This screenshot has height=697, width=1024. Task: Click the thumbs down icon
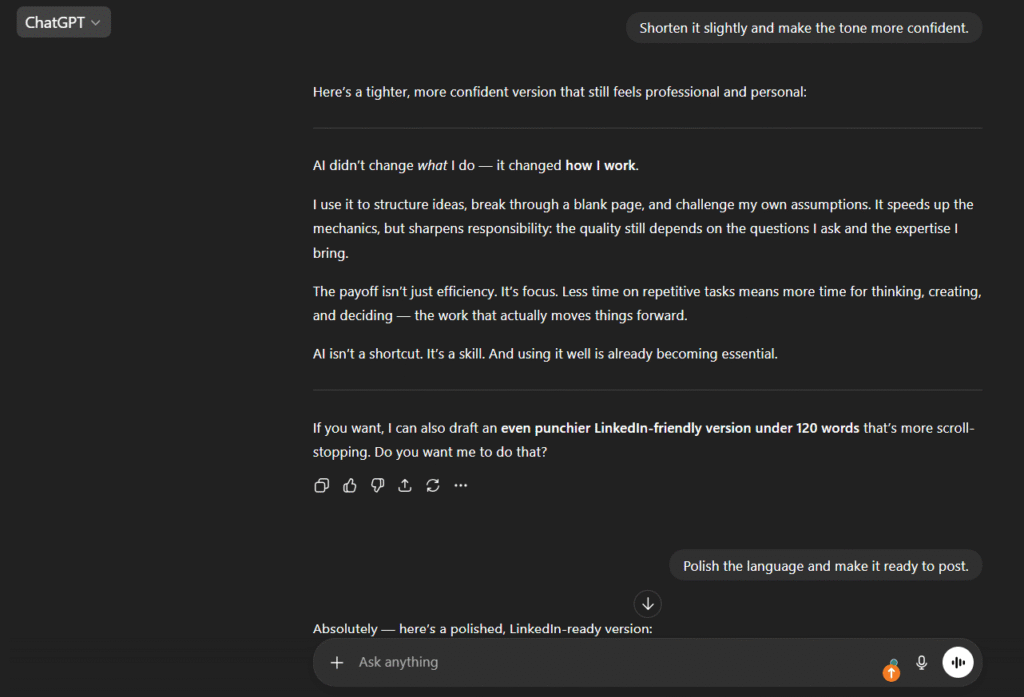377,486
